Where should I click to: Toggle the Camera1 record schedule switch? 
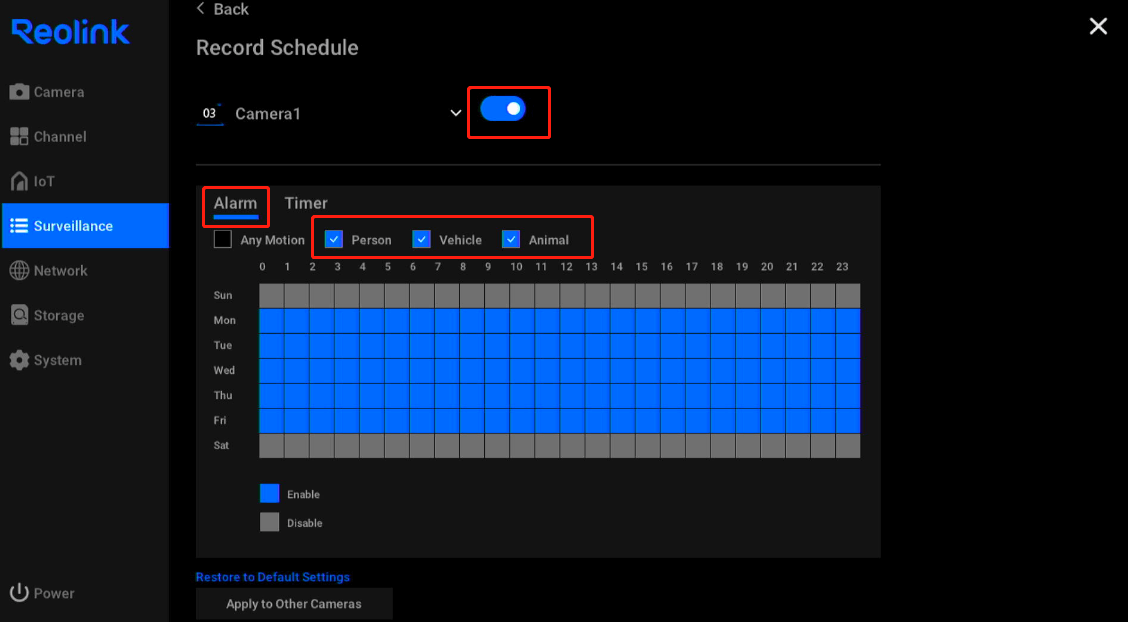(503, 109)
